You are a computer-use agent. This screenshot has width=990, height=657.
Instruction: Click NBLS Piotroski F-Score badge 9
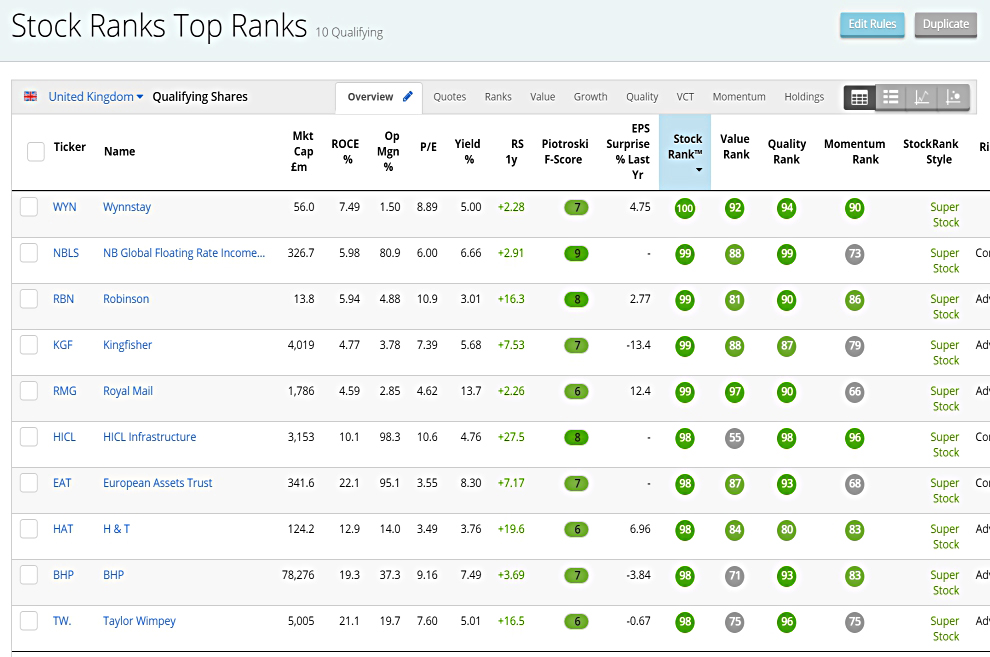click(576, 253)
